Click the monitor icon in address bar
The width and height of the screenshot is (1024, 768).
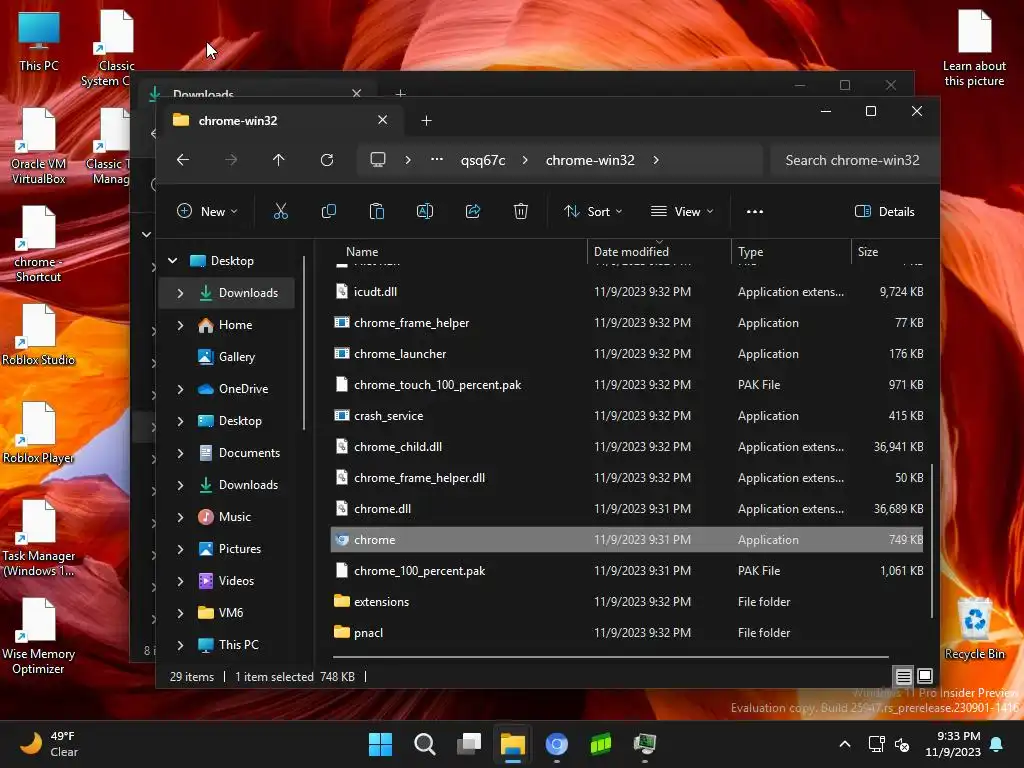pos(377,160)
